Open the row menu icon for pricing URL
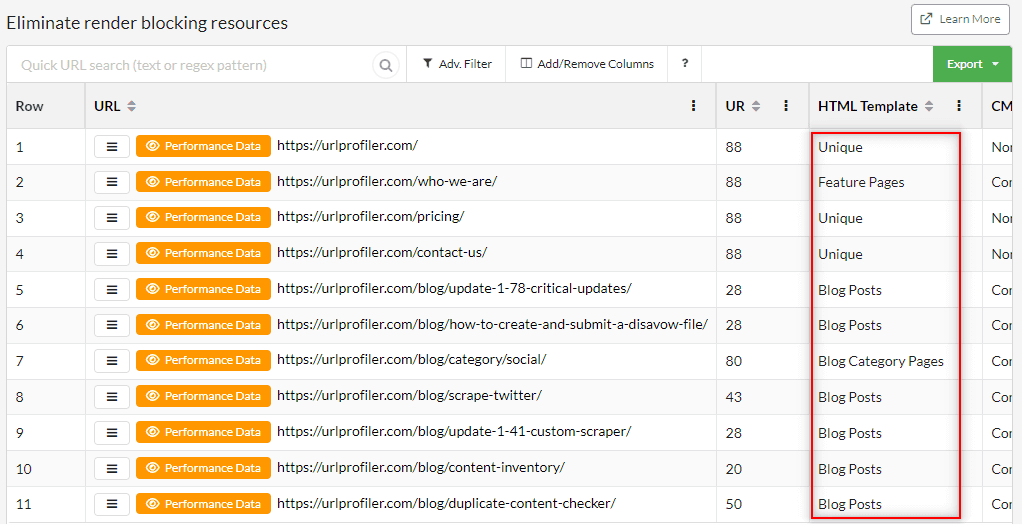Screen dimensions: 1022x525 pos(112,218)
